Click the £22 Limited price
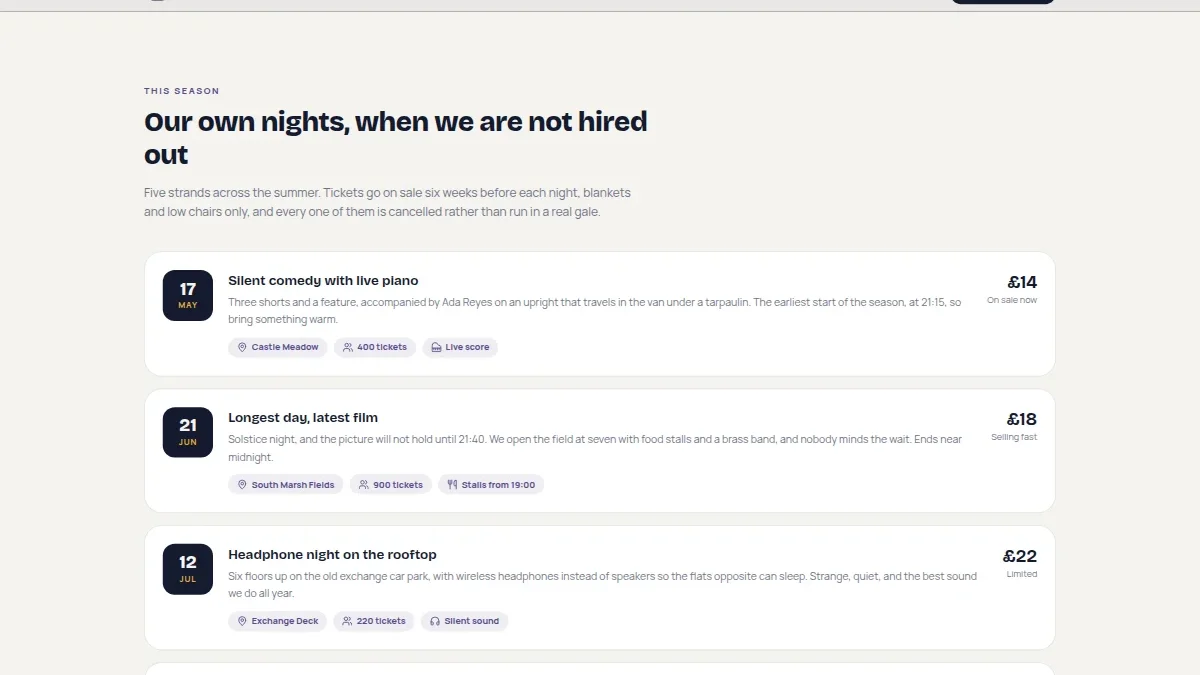This screenshot has width=1200, height=675. [1020, 563]
